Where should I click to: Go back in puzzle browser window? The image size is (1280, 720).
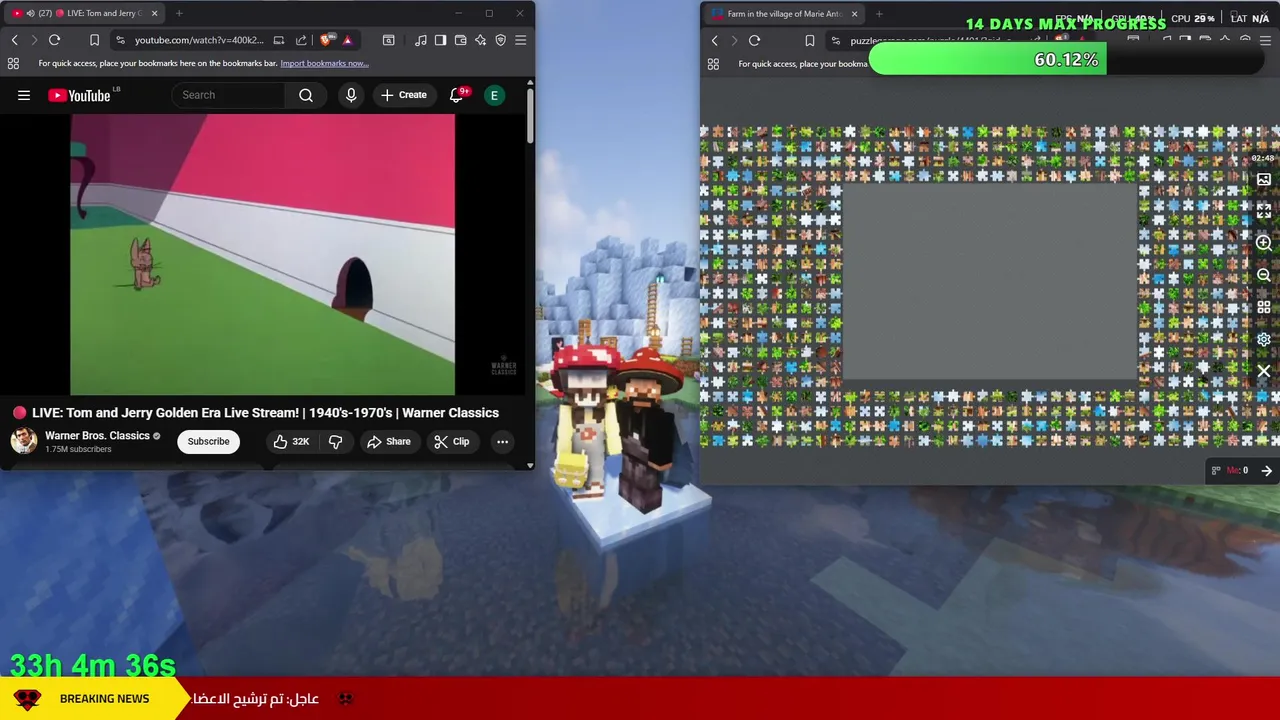pos(714,40)
